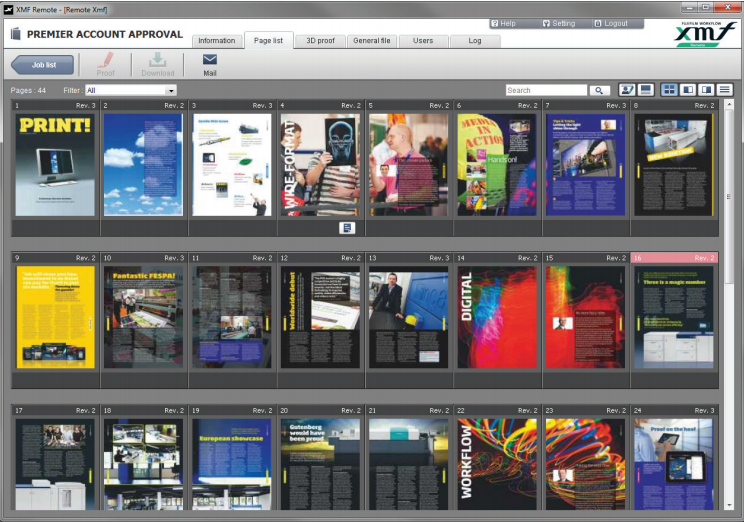This screenshot has height=522, width=744.
Task: Select page 12 Worldwide debut thumbnail
Action: pos(320,317)
